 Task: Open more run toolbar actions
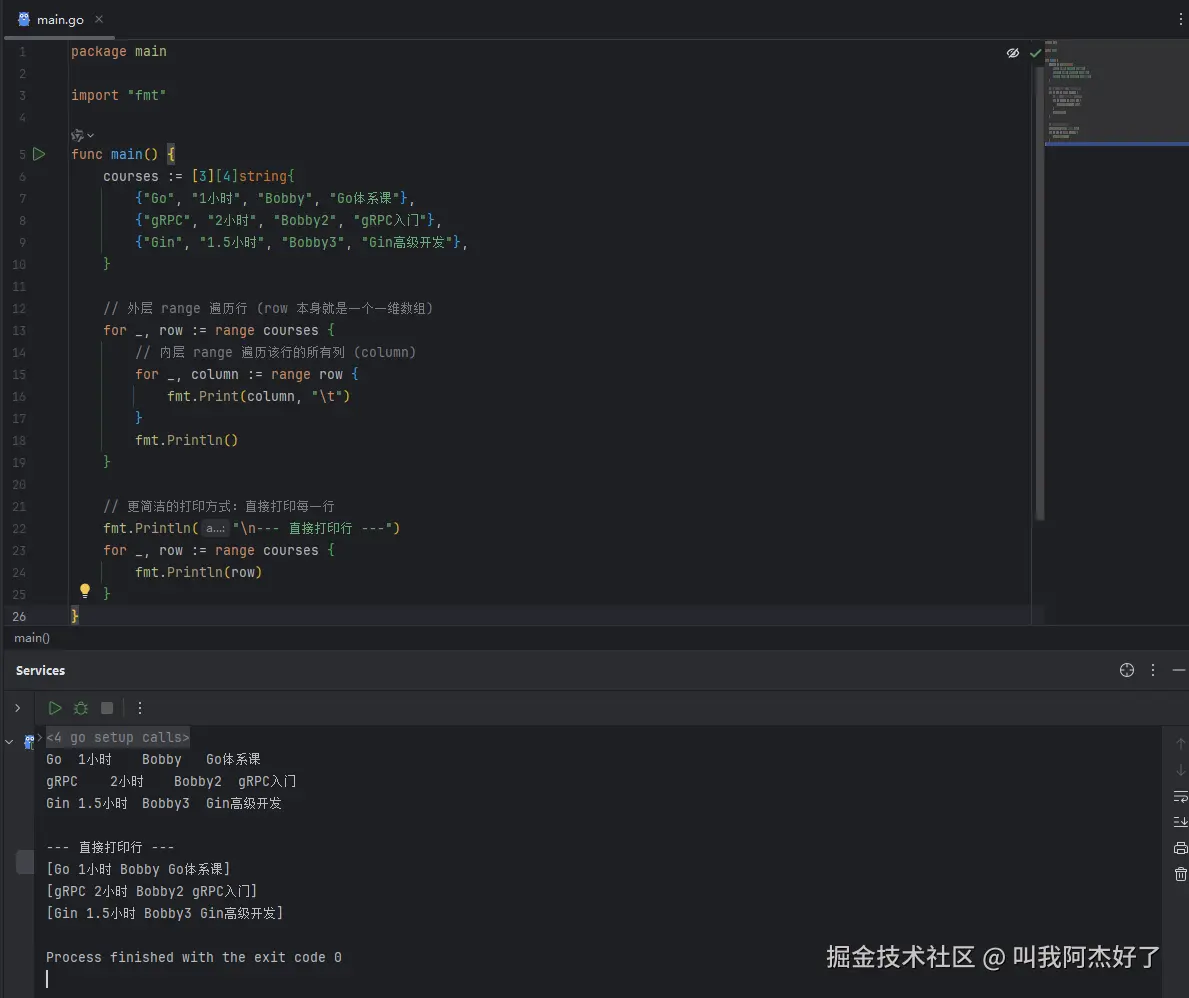pos(140,708)
